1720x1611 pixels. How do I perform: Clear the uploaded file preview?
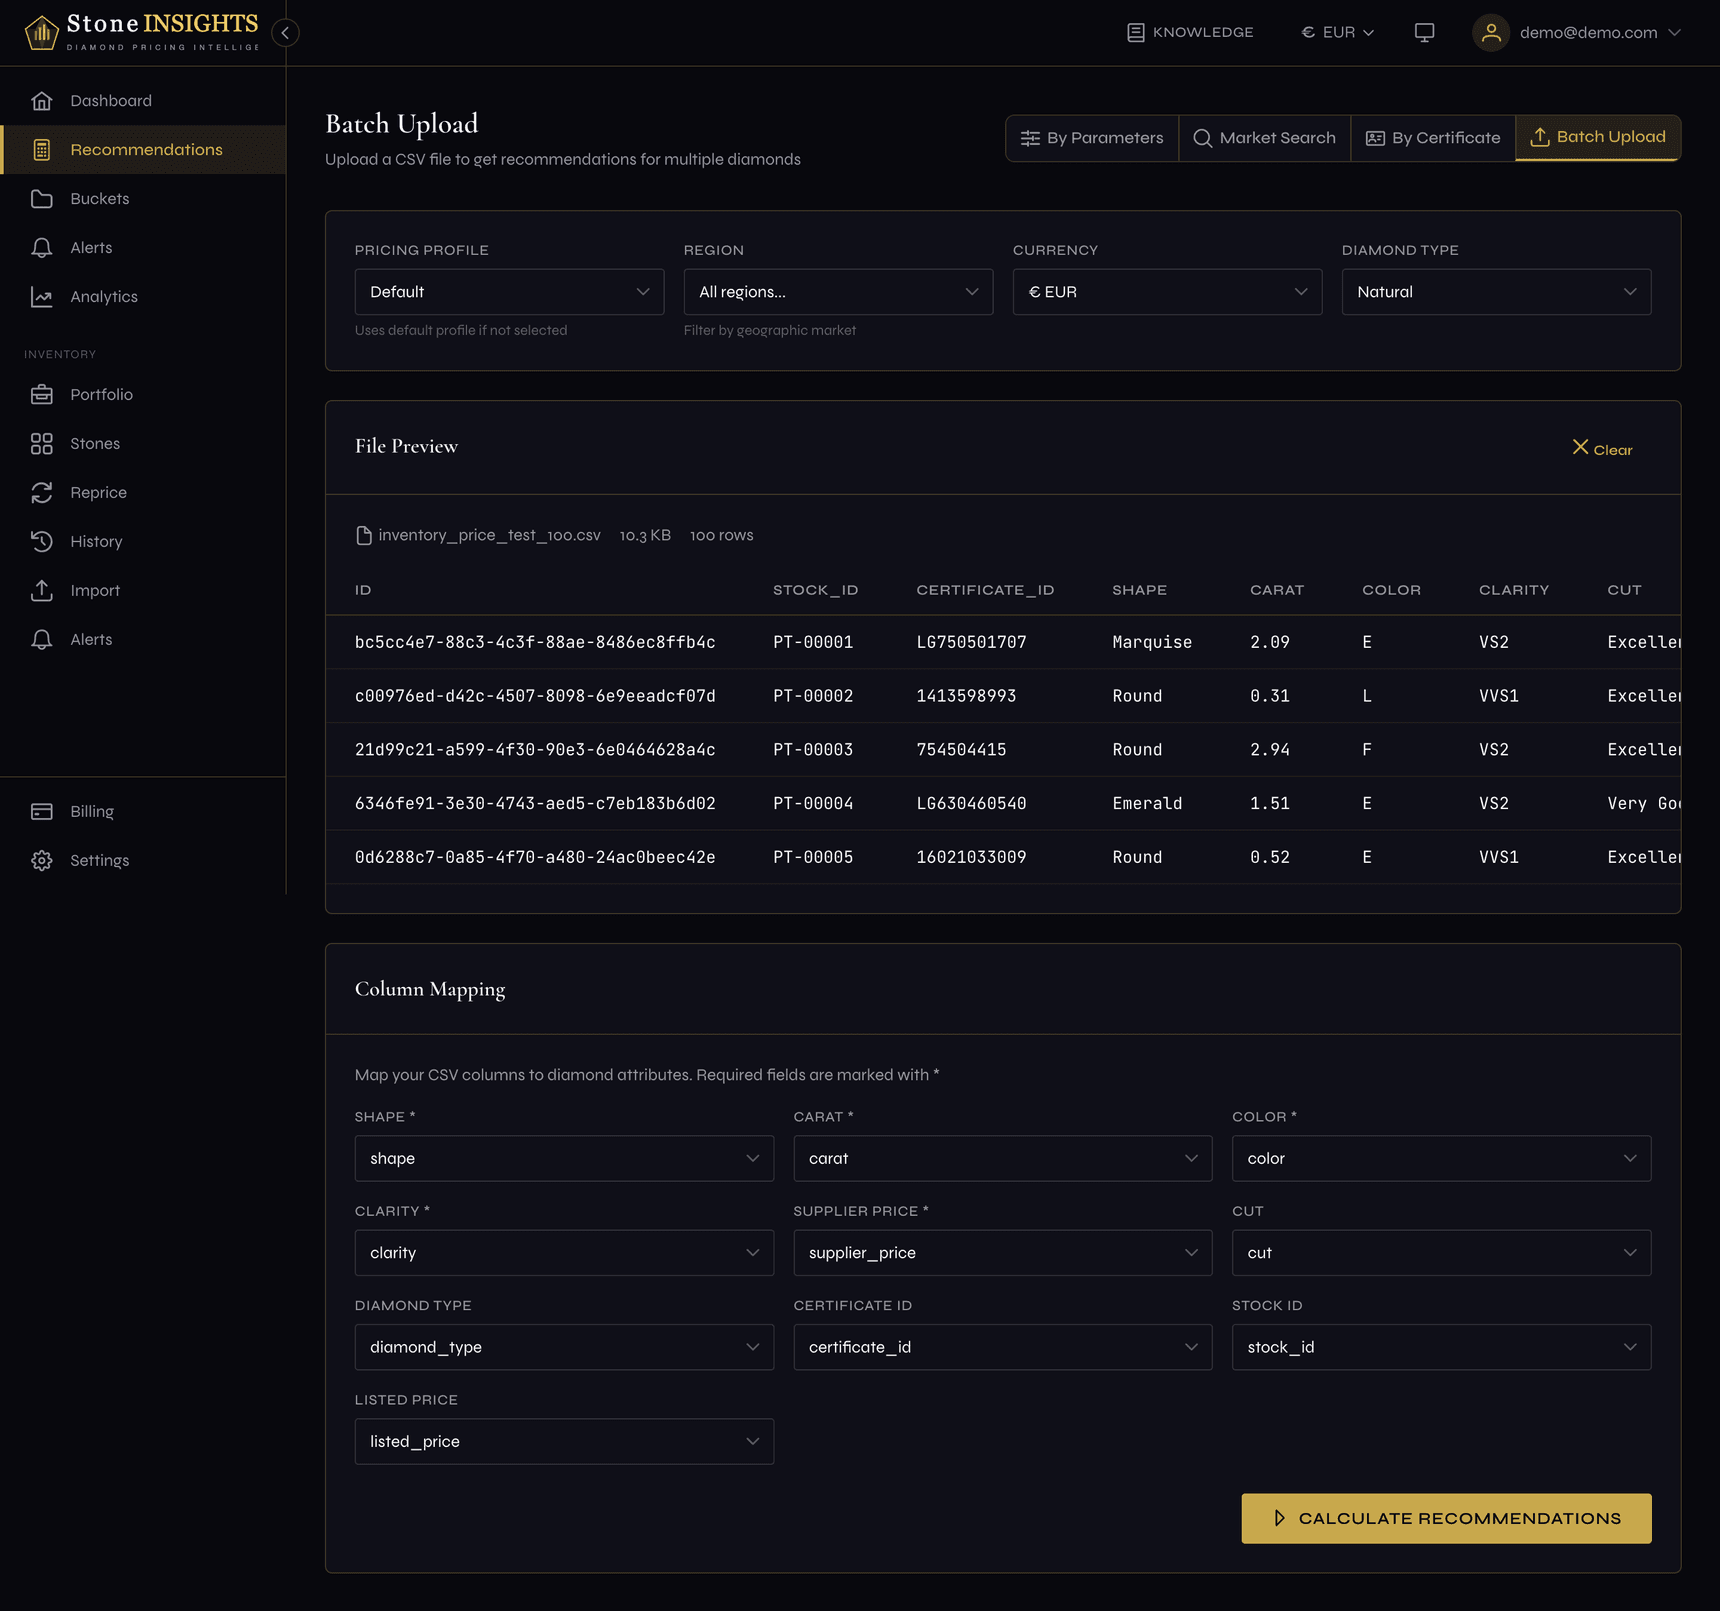coord(1602,449)
